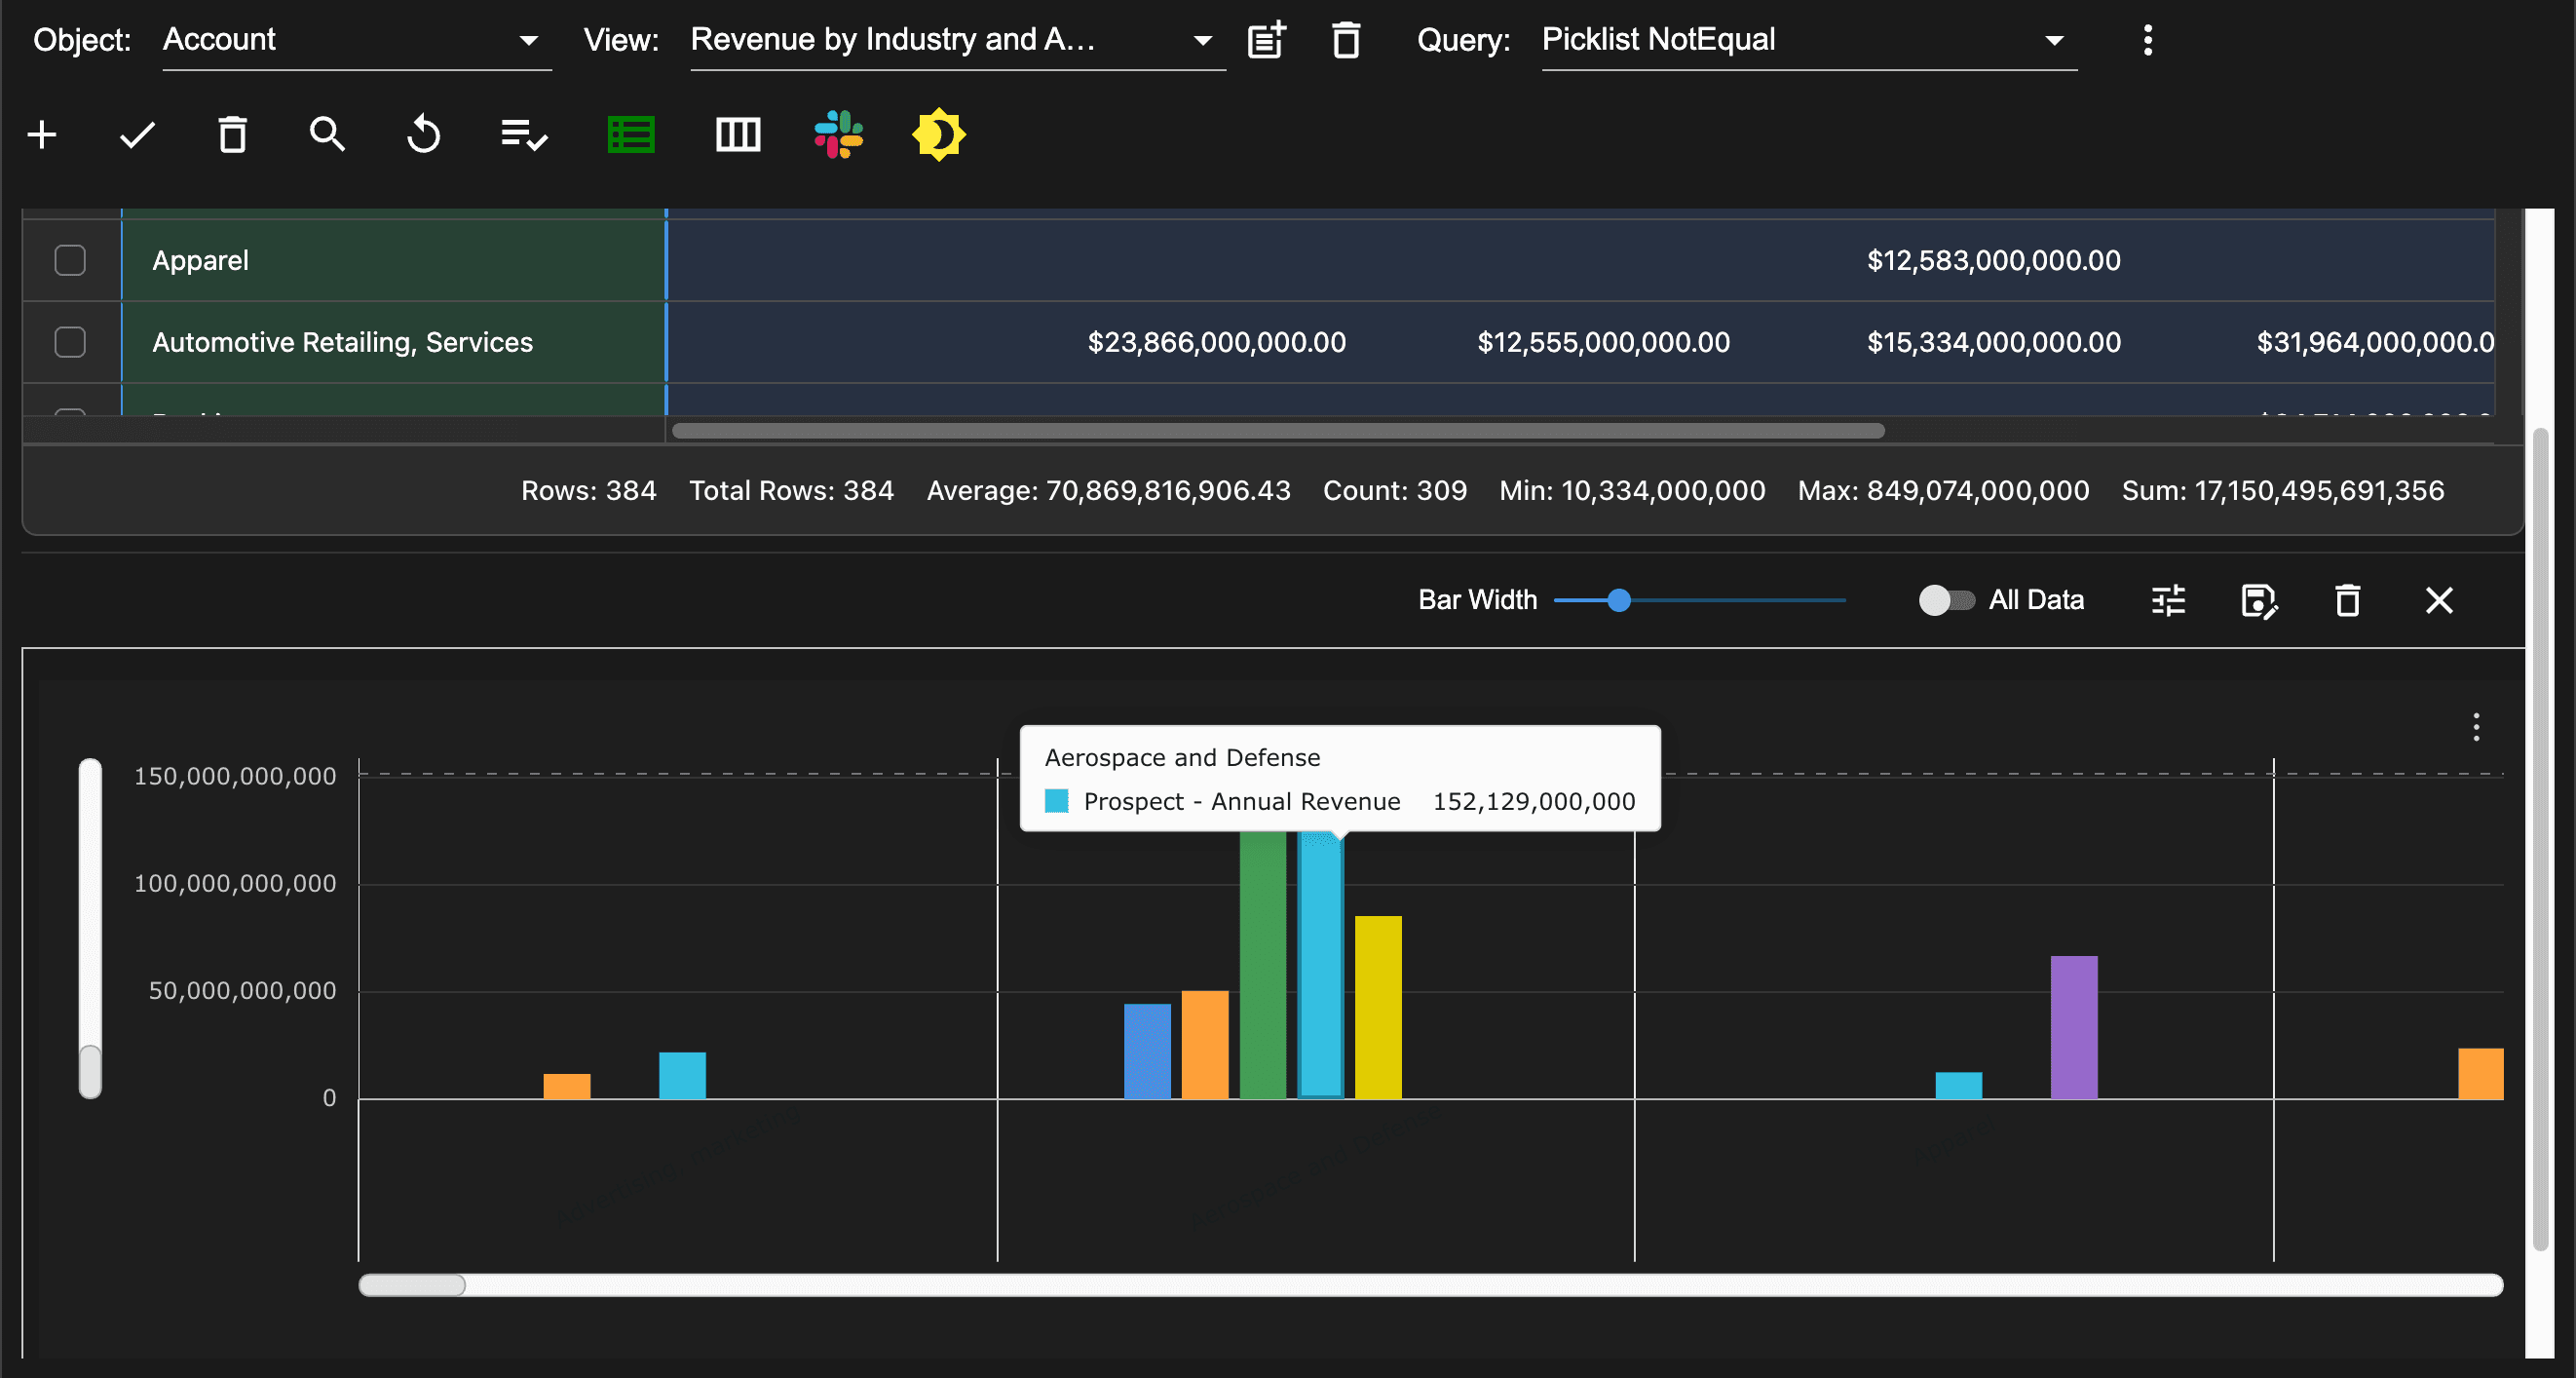2576x1378 pixels.
Task: Enable the All Data toggle
Action: (1946, 600)
